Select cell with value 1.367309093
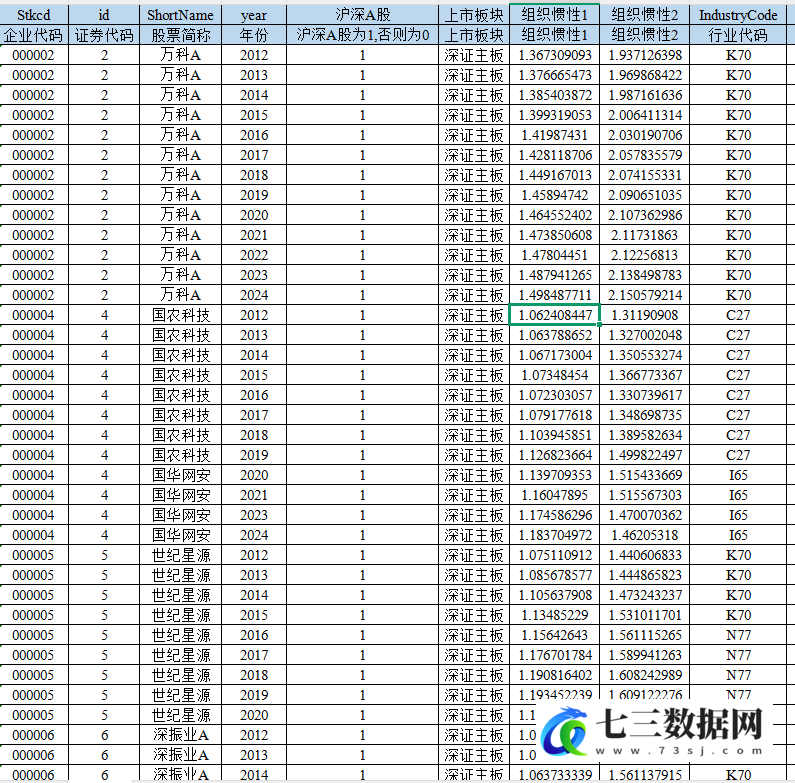Viewport: 795px width, 783px height. pos(555,55)
